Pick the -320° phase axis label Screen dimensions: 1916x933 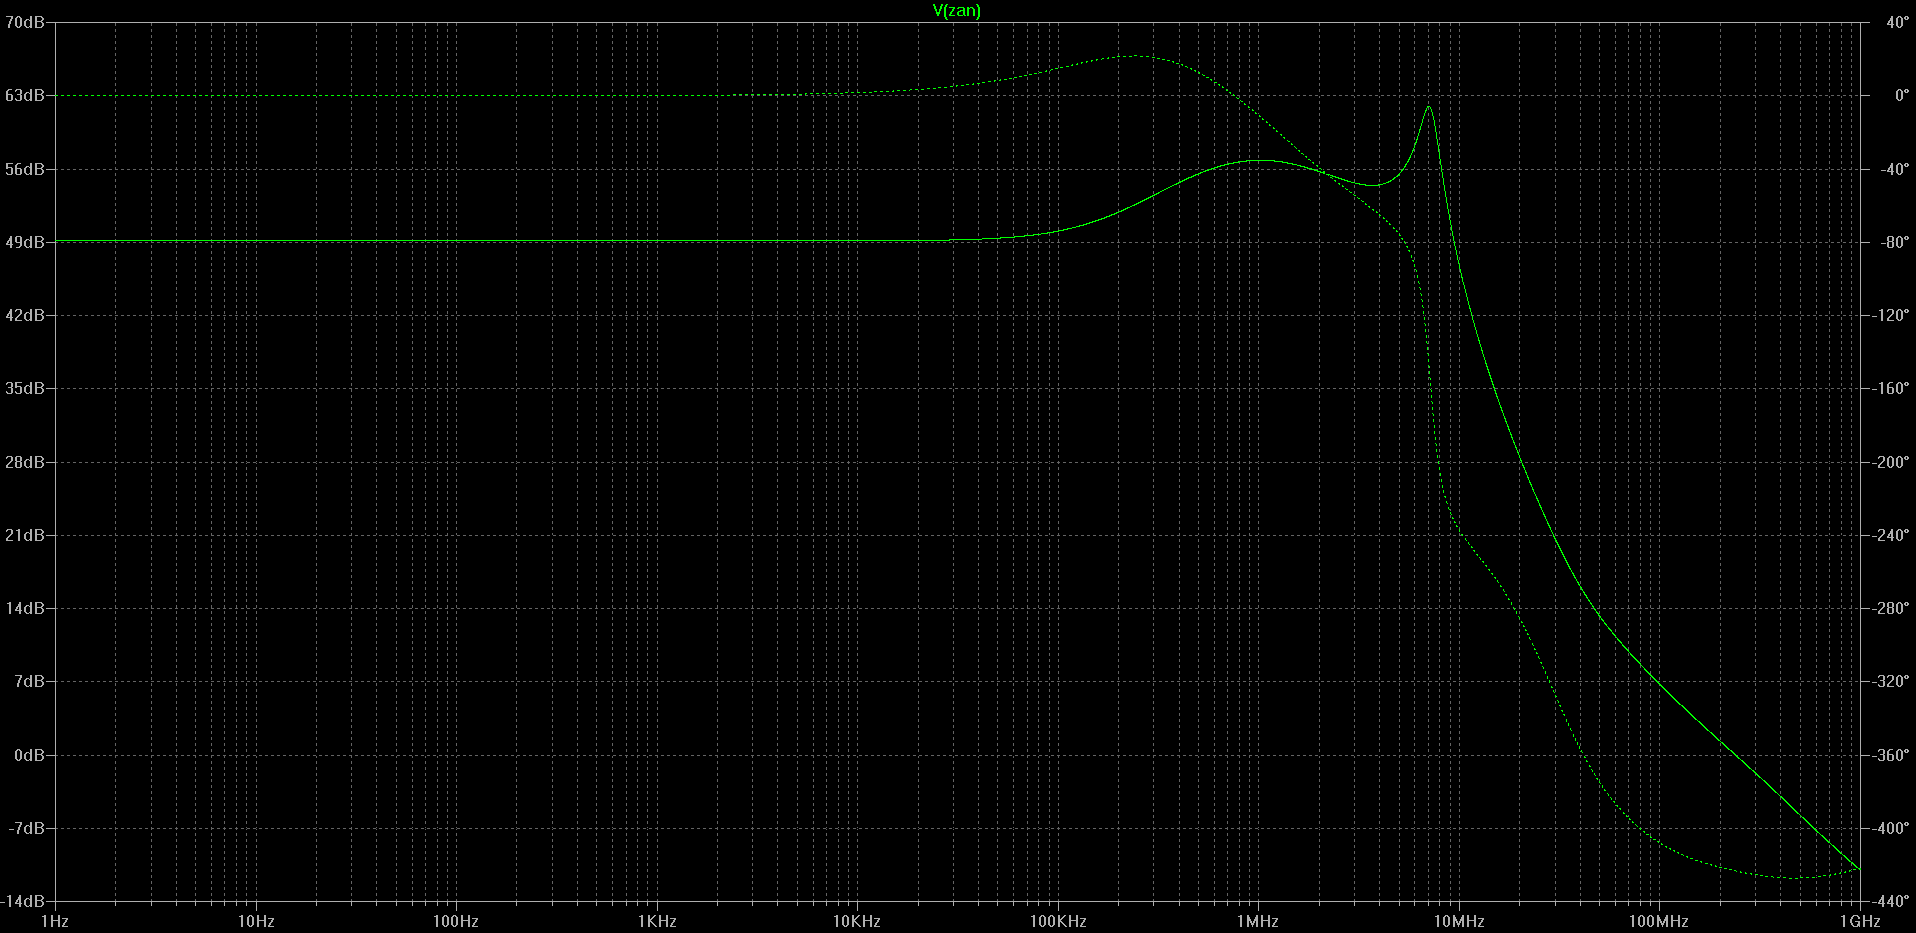(1891, 681)
